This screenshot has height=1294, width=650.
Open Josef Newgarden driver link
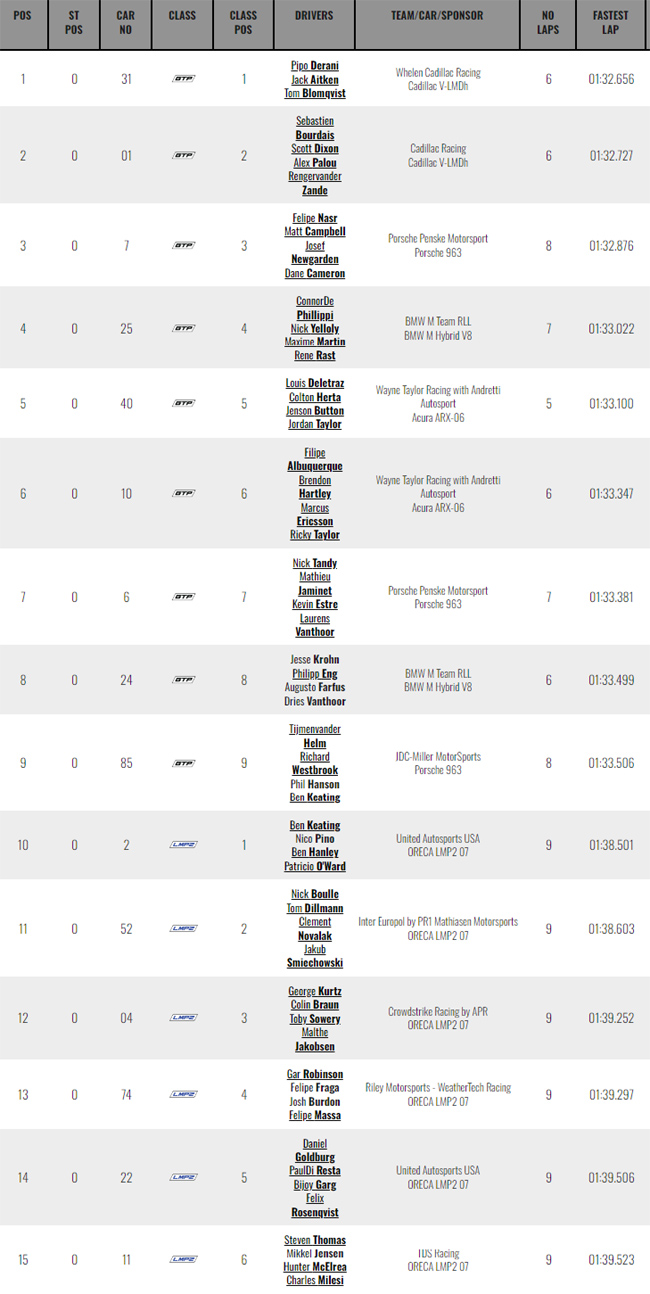(315, 252)
